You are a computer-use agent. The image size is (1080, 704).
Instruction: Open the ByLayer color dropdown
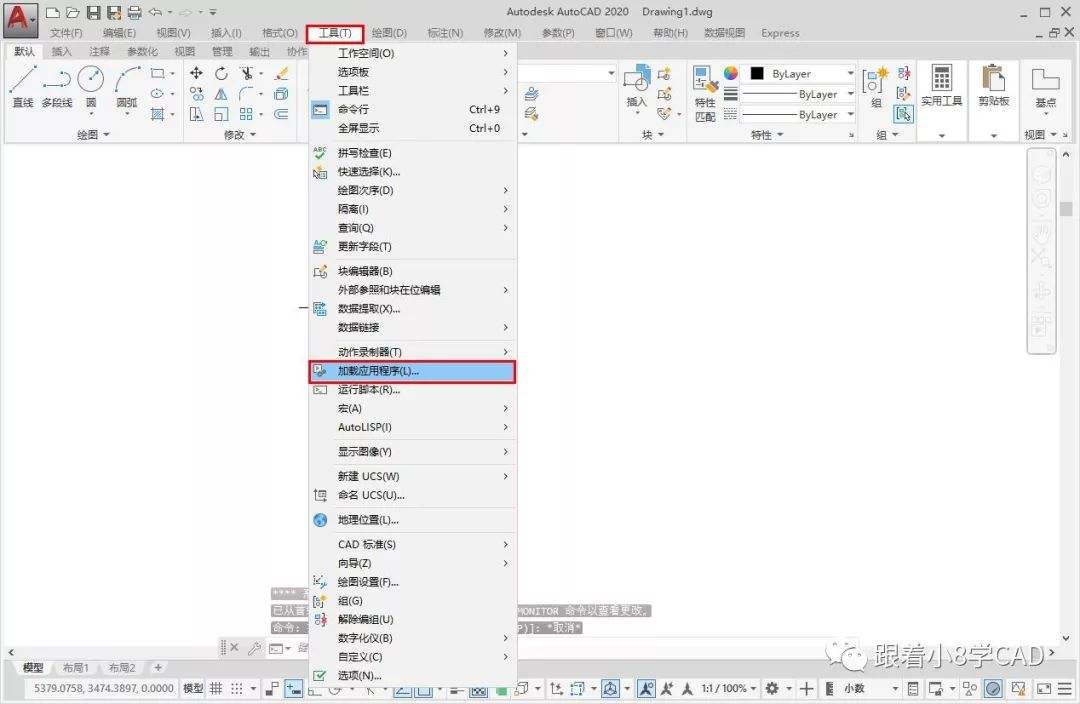pos(849,72)
